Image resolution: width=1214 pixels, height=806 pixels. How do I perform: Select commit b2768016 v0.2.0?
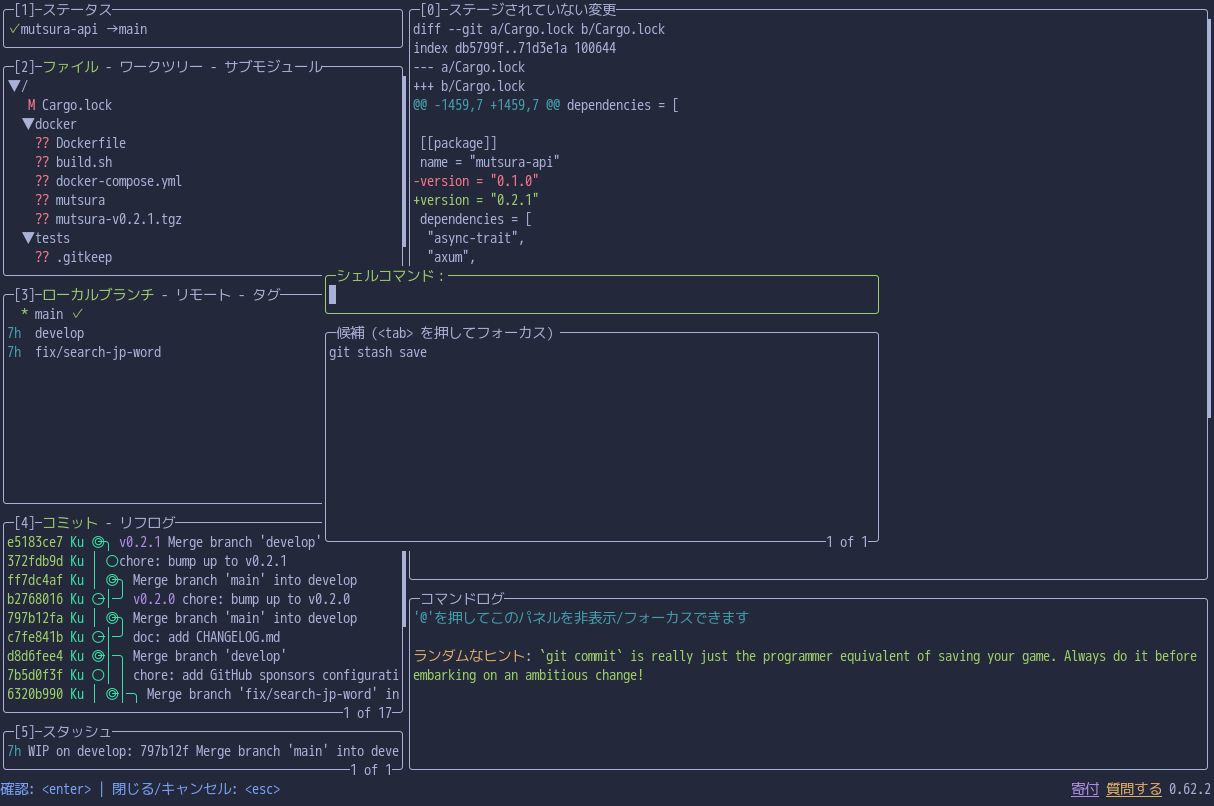point(203,599)
